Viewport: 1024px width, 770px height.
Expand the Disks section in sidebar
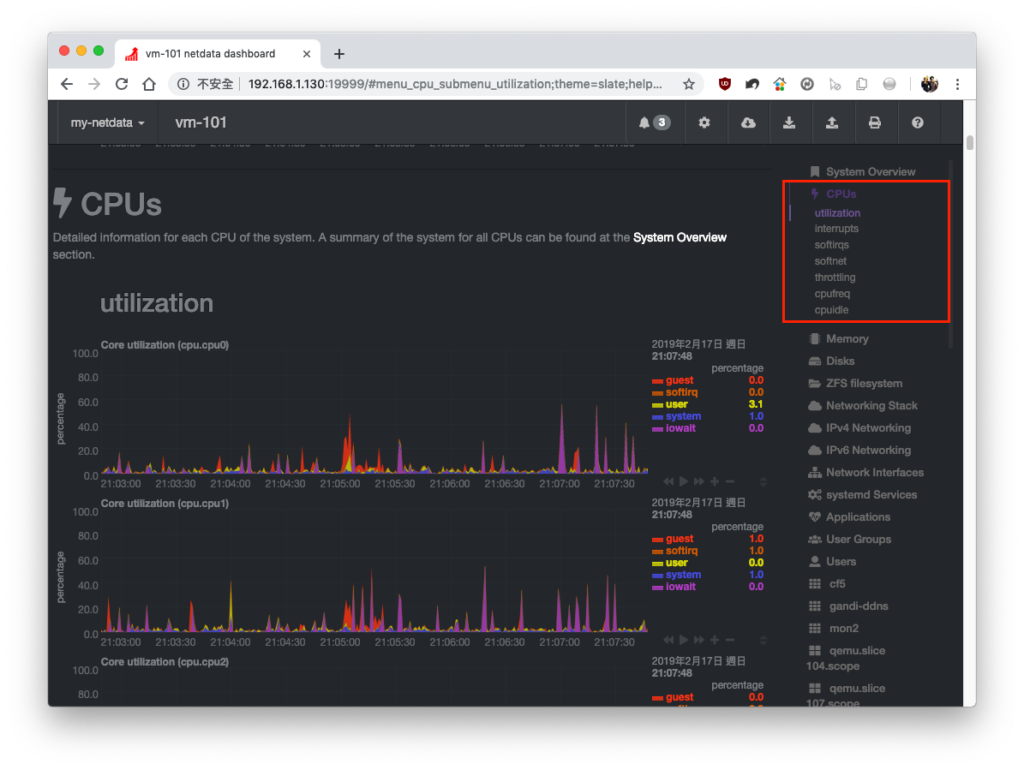click(x=840, y=361)
